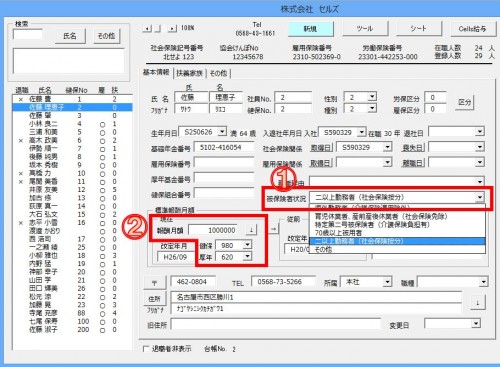Click the ツール button
This screenshot has width=500, height=367.
(365, 29)
